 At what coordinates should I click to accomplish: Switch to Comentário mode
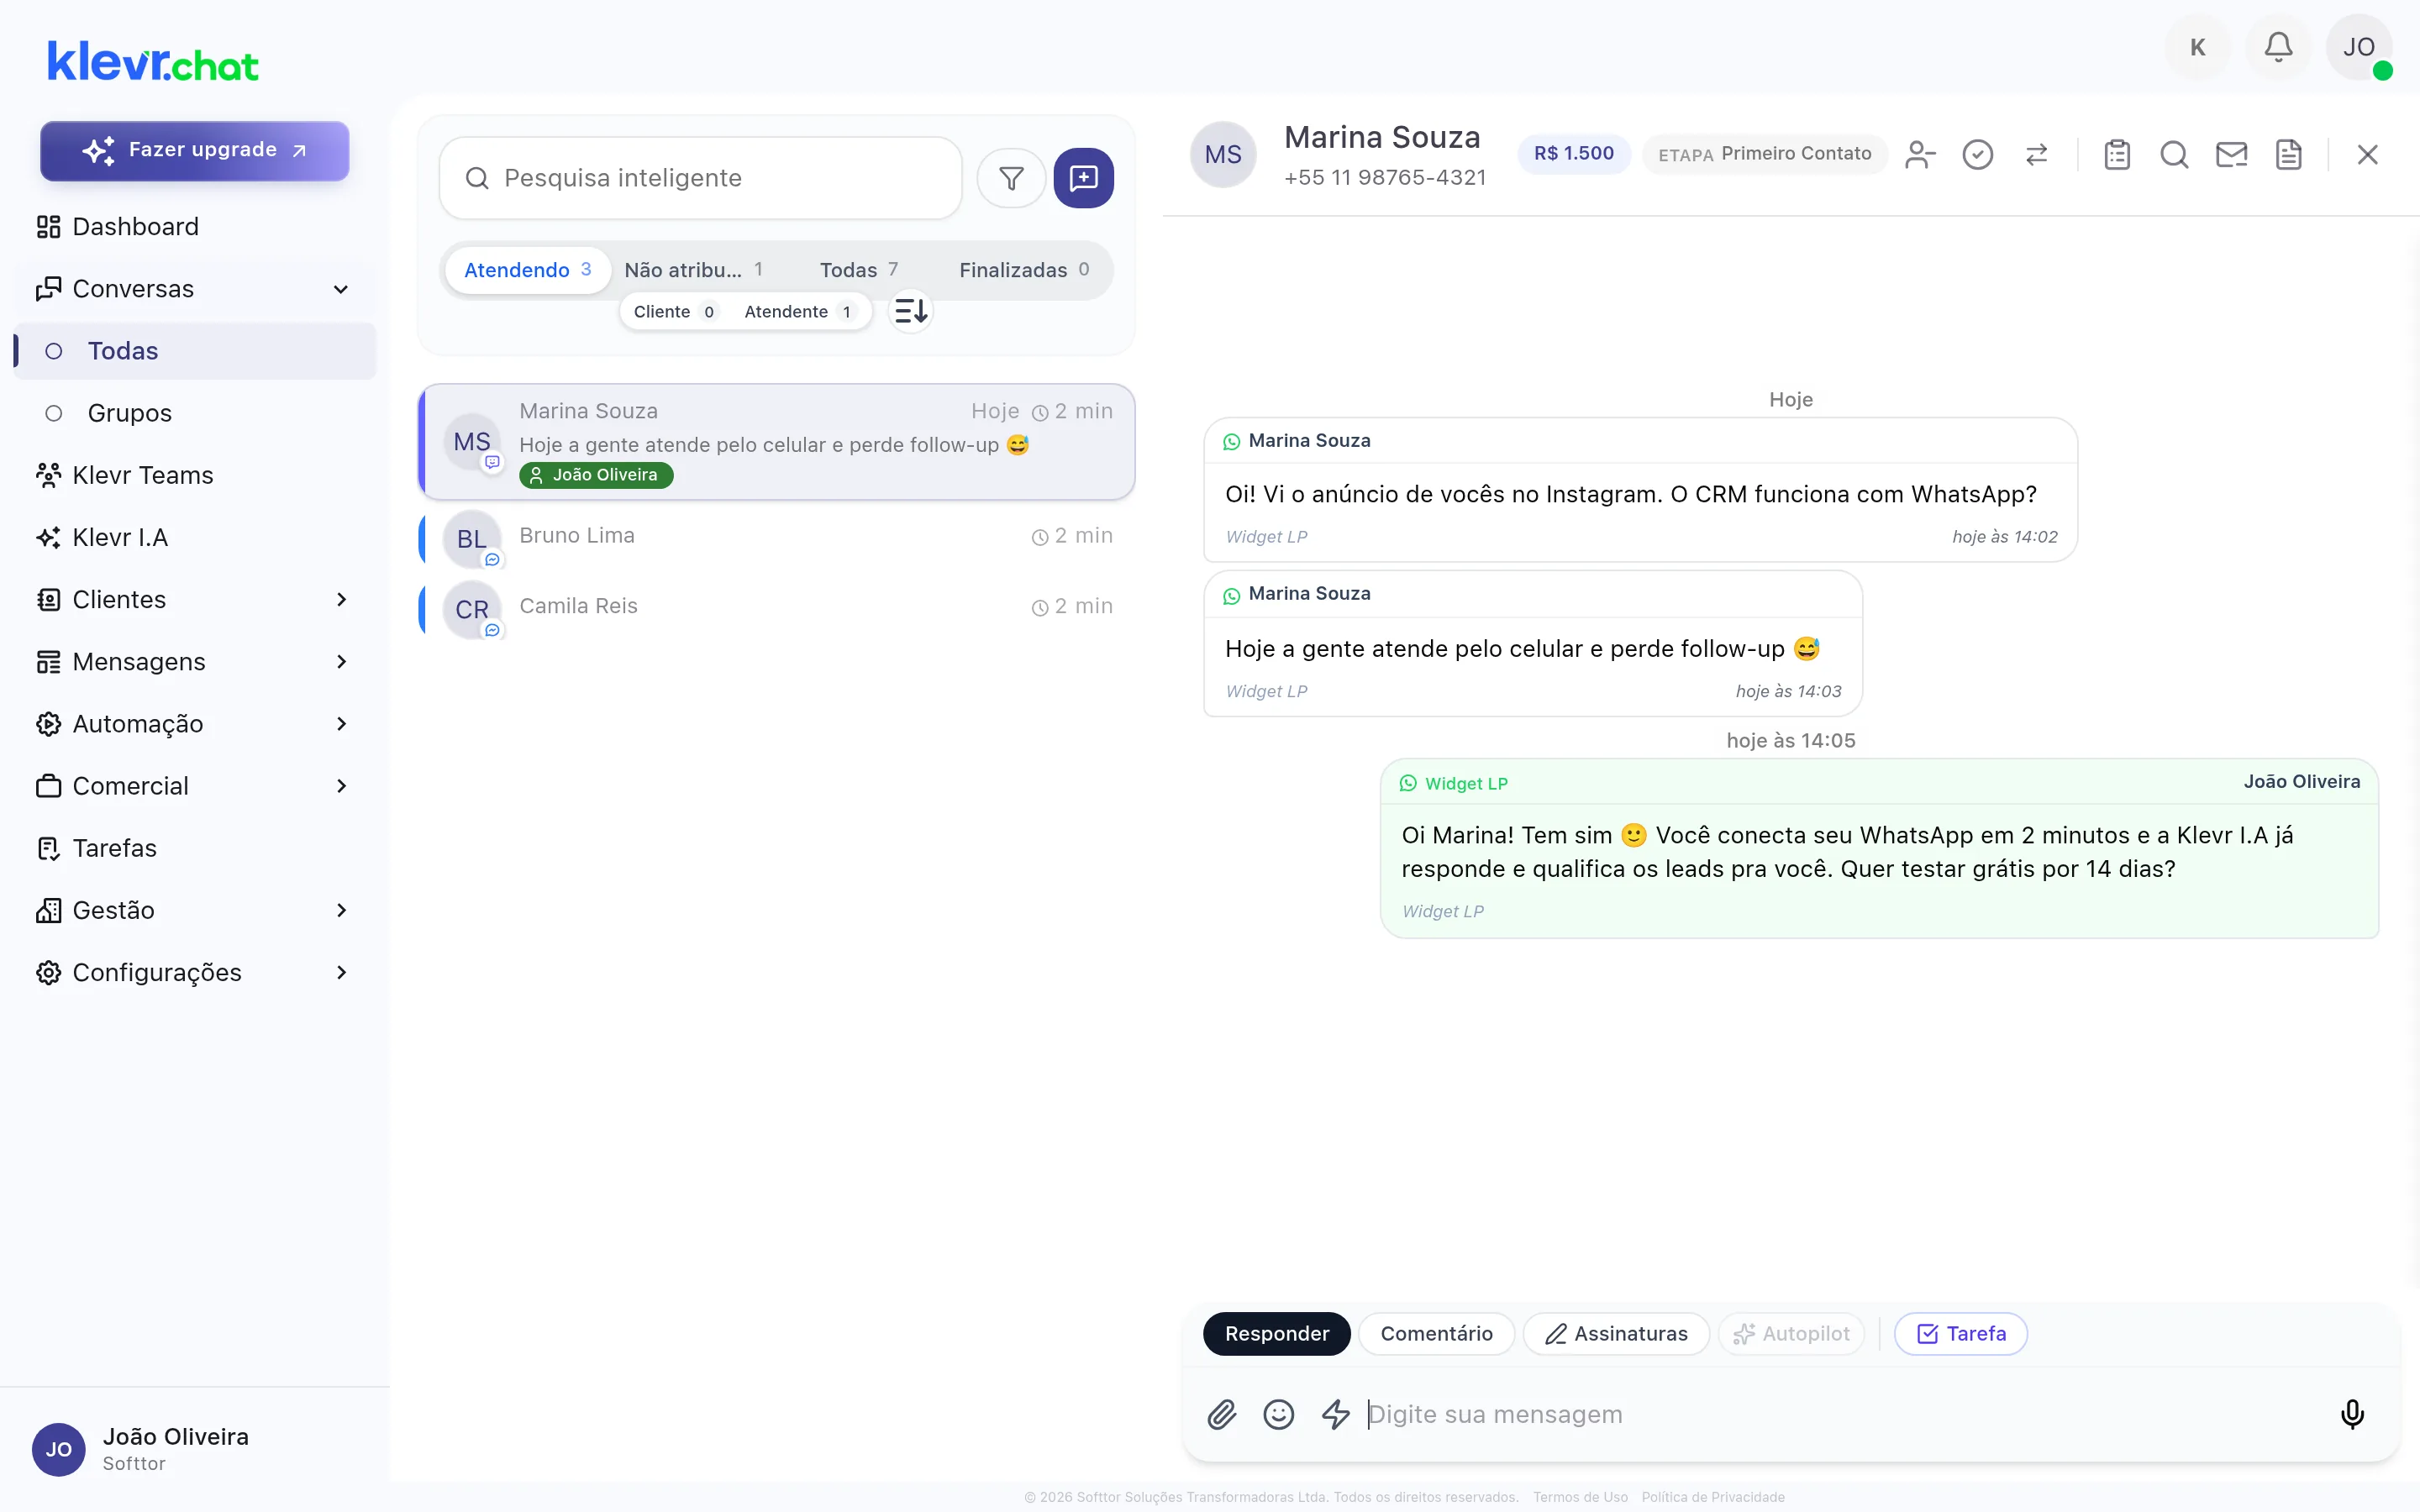(x=1436, y=1334)
